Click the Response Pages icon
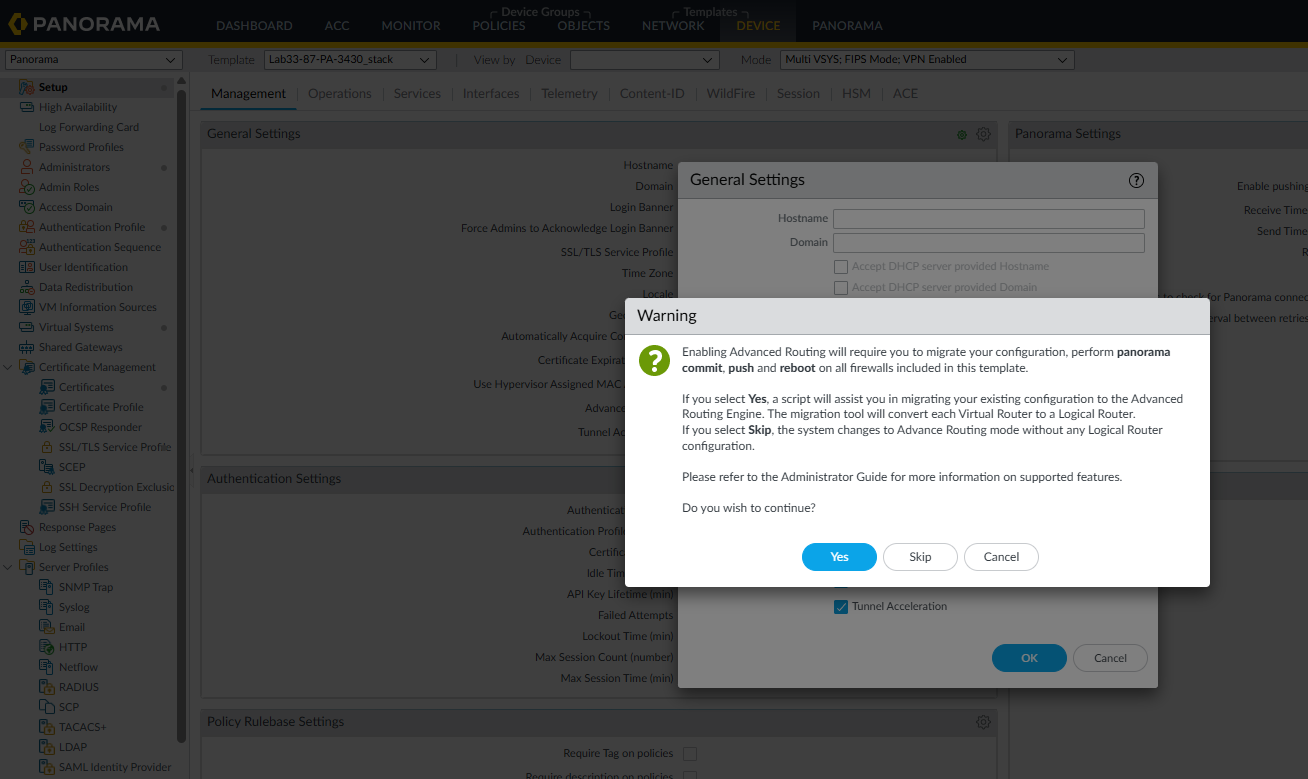Viewport: 1308px width, 779px height. coord(27,527)
